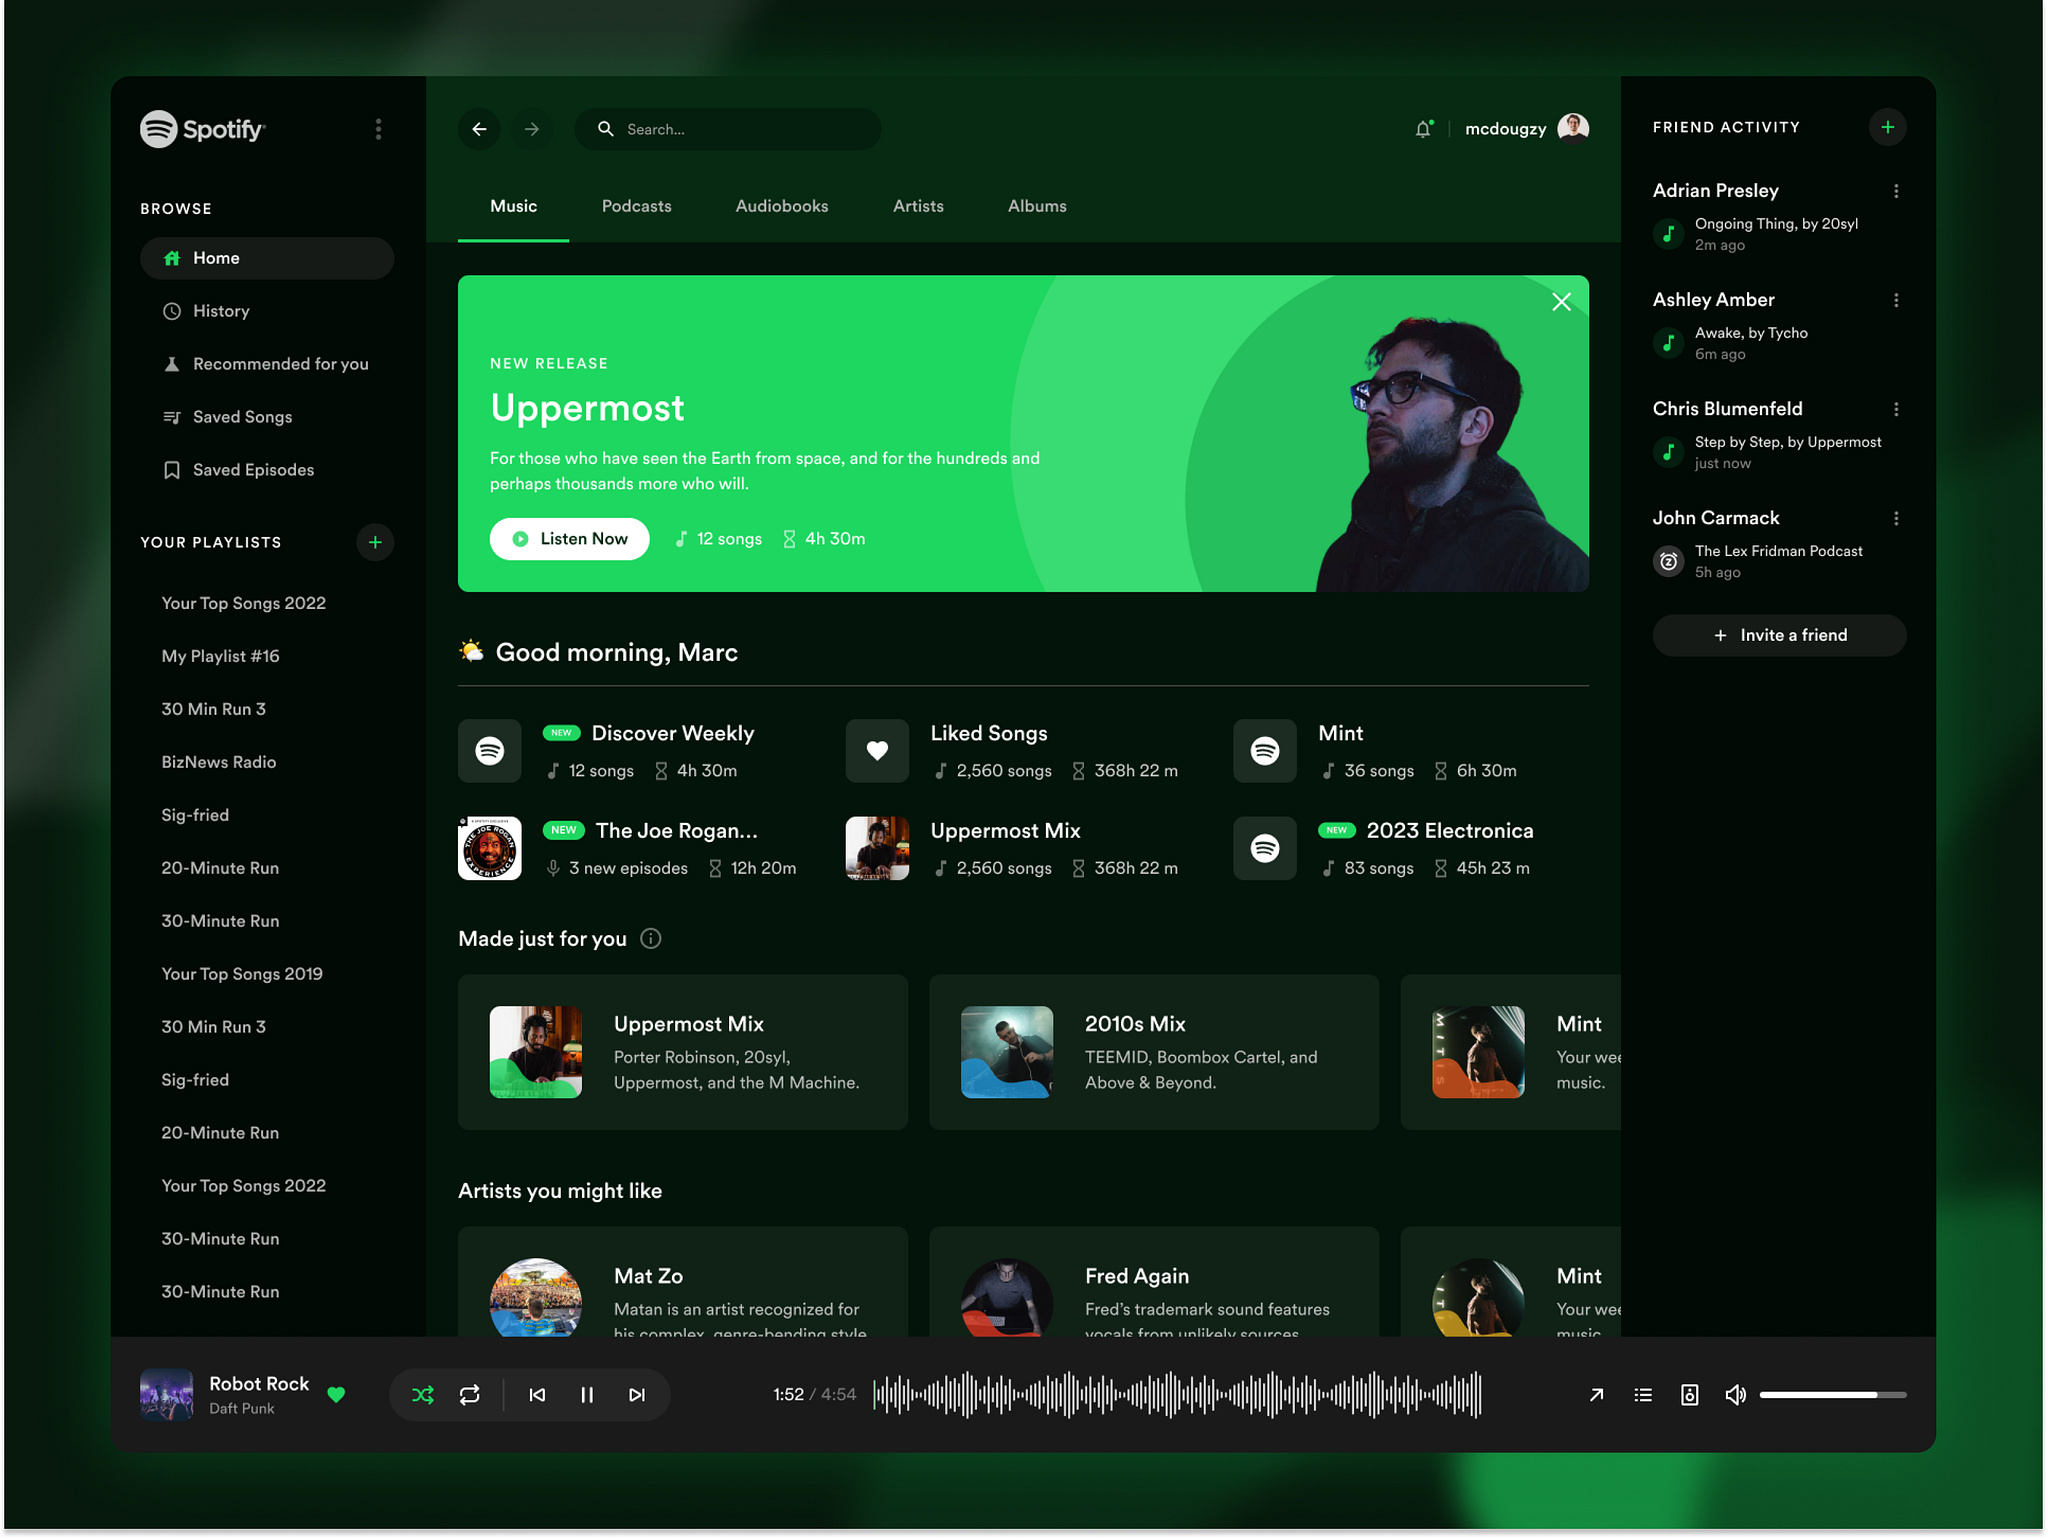Open options menu for Ashley Amber
2048x1539 pixels.
[1896, 300]
